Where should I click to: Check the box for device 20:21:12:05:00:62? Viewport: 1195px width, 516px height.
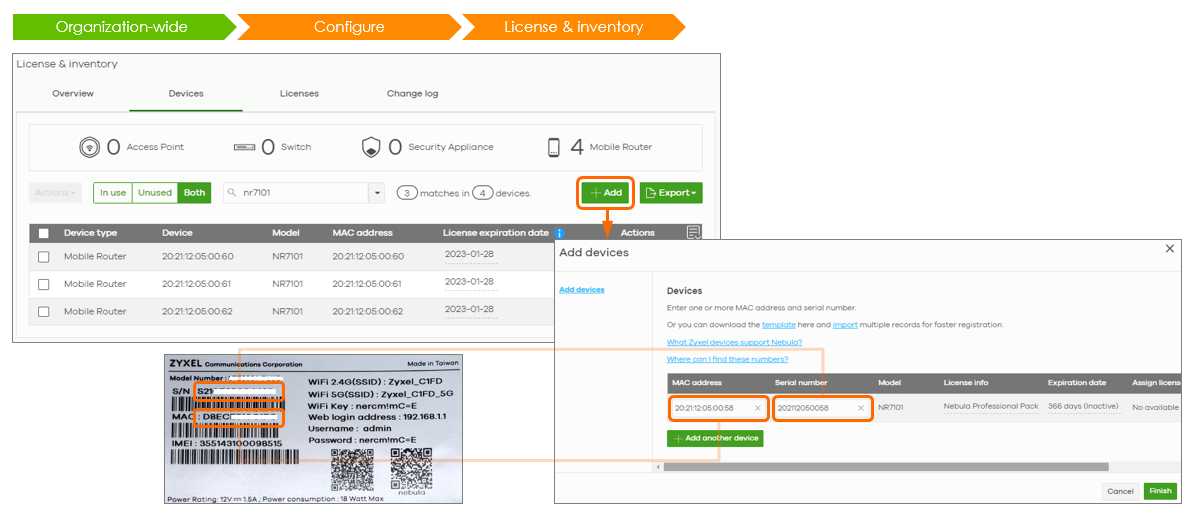pyautogui.click(x=43, y=312)
